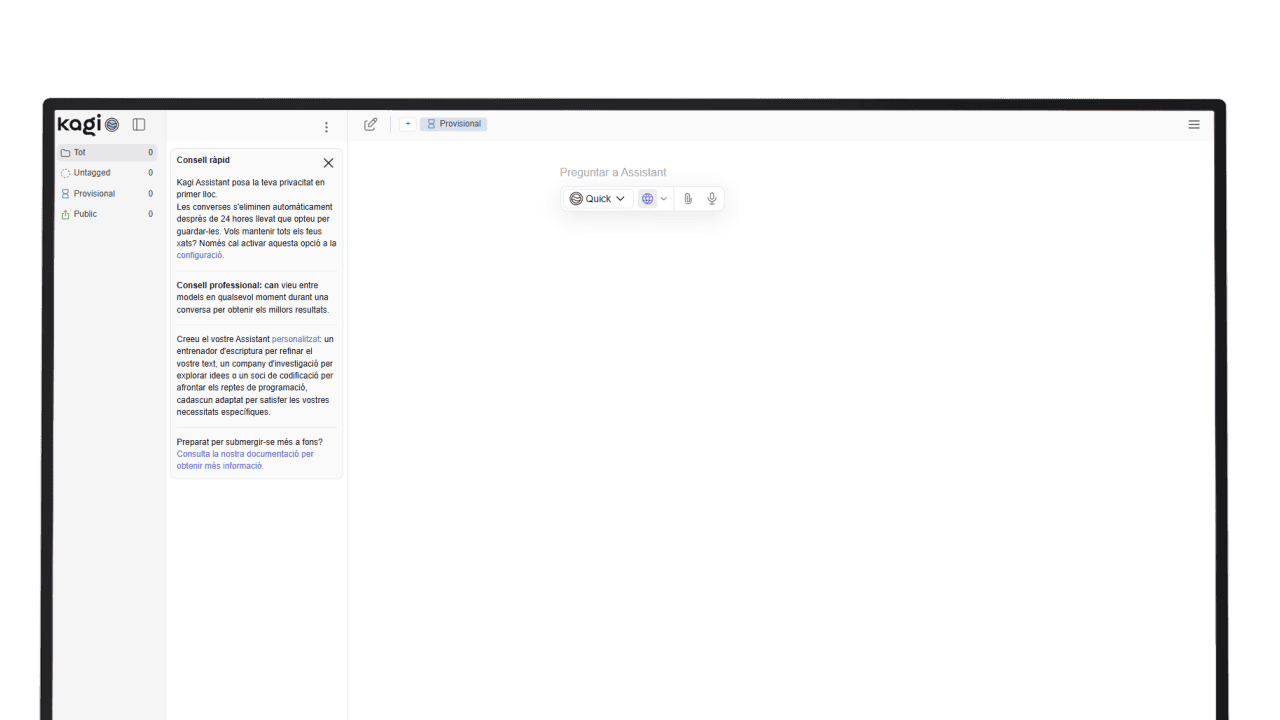Attach a file with the paperclip icon
This screenshot has height=720, width=1280.
[x=688, y=199]
